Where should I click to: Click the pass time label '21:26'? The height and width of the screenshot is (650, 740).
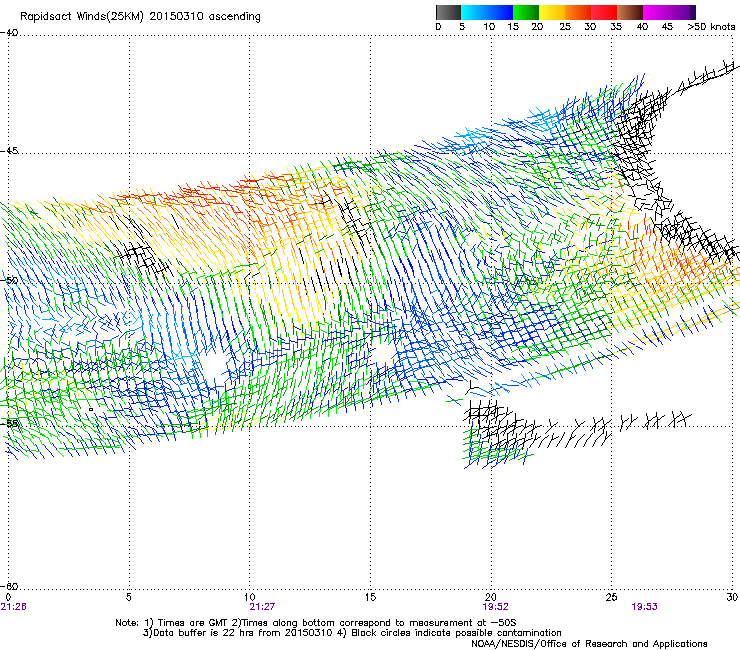pos(13,607)
